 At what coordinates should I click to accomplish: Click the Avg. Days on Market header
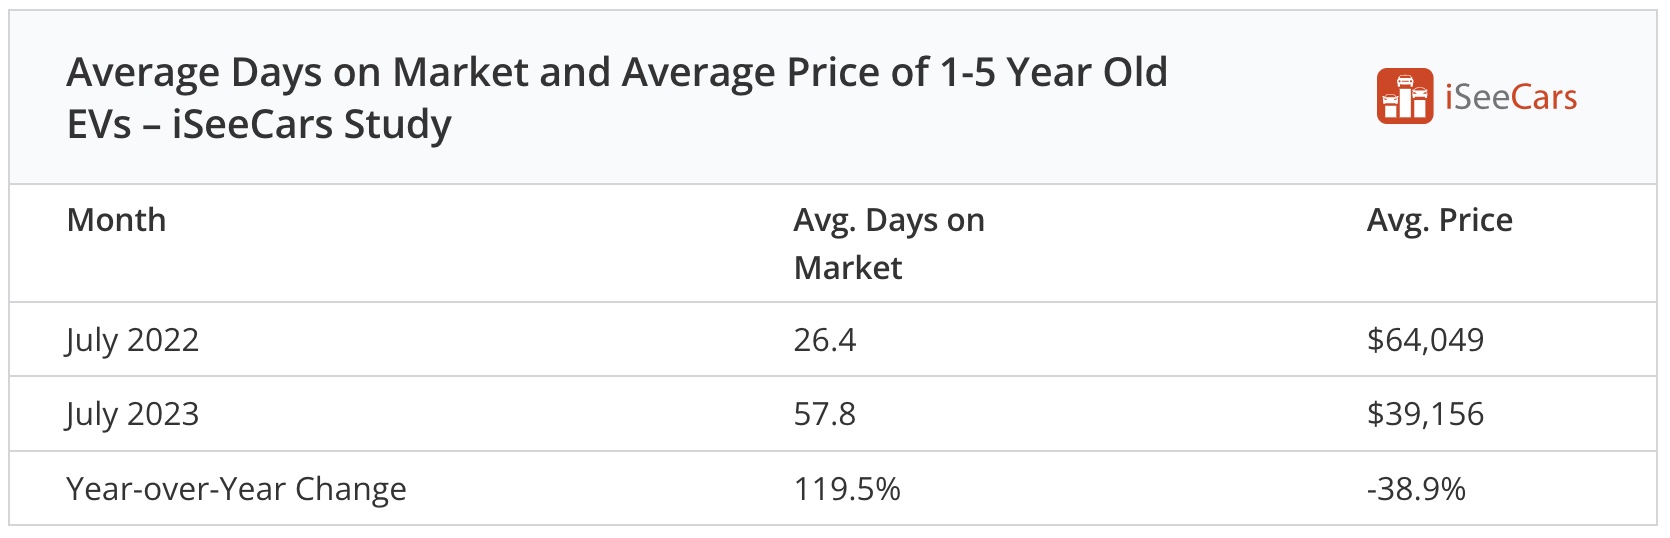click(889, 244)
